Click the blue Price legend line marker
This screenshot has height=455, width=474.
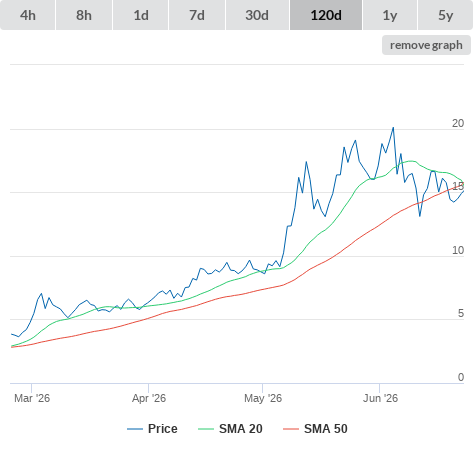tap(135, 429)
